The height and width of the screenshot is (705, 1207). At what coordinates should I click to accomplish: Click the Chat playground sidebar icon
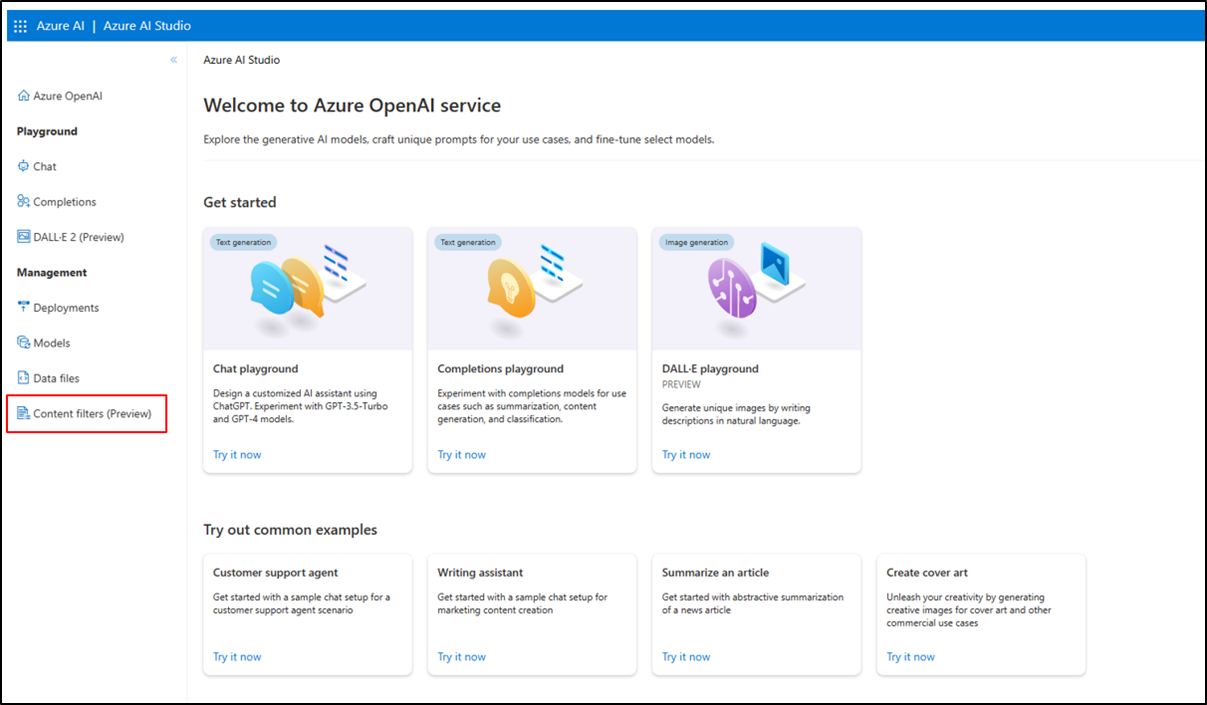[x=23, y=166]
